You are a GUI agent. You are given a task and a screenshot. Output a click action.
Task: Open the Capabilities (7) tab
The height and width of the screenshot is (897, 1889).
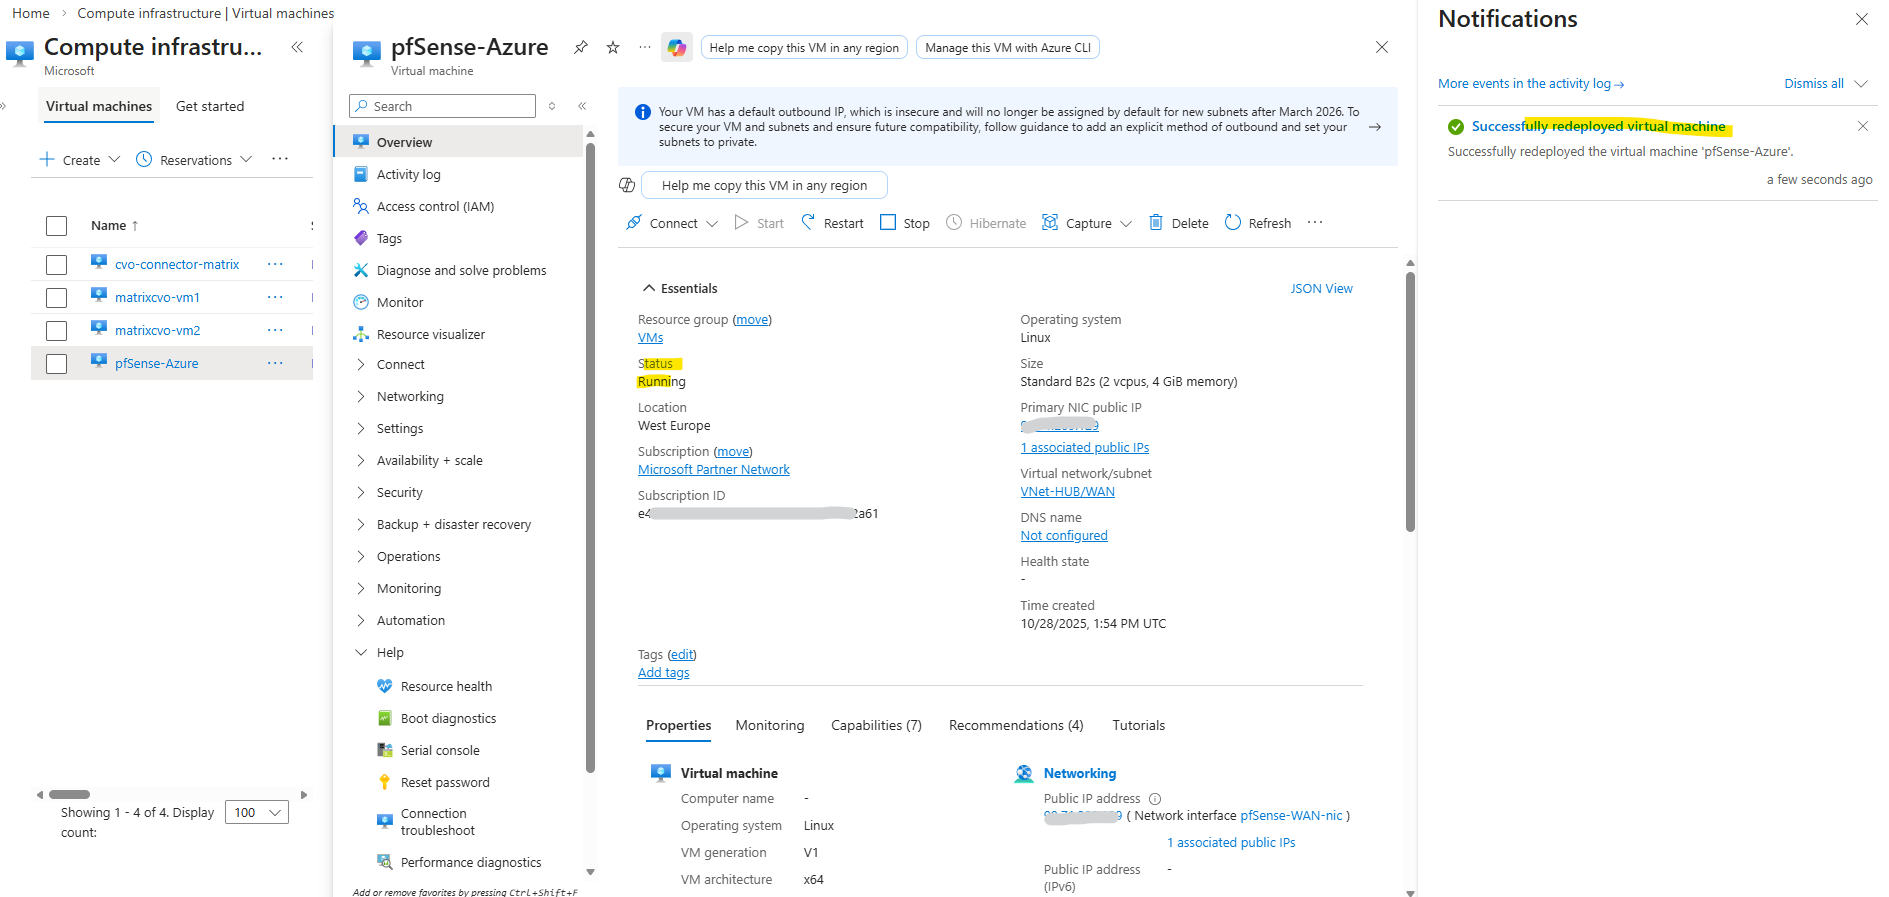point(876,725)
